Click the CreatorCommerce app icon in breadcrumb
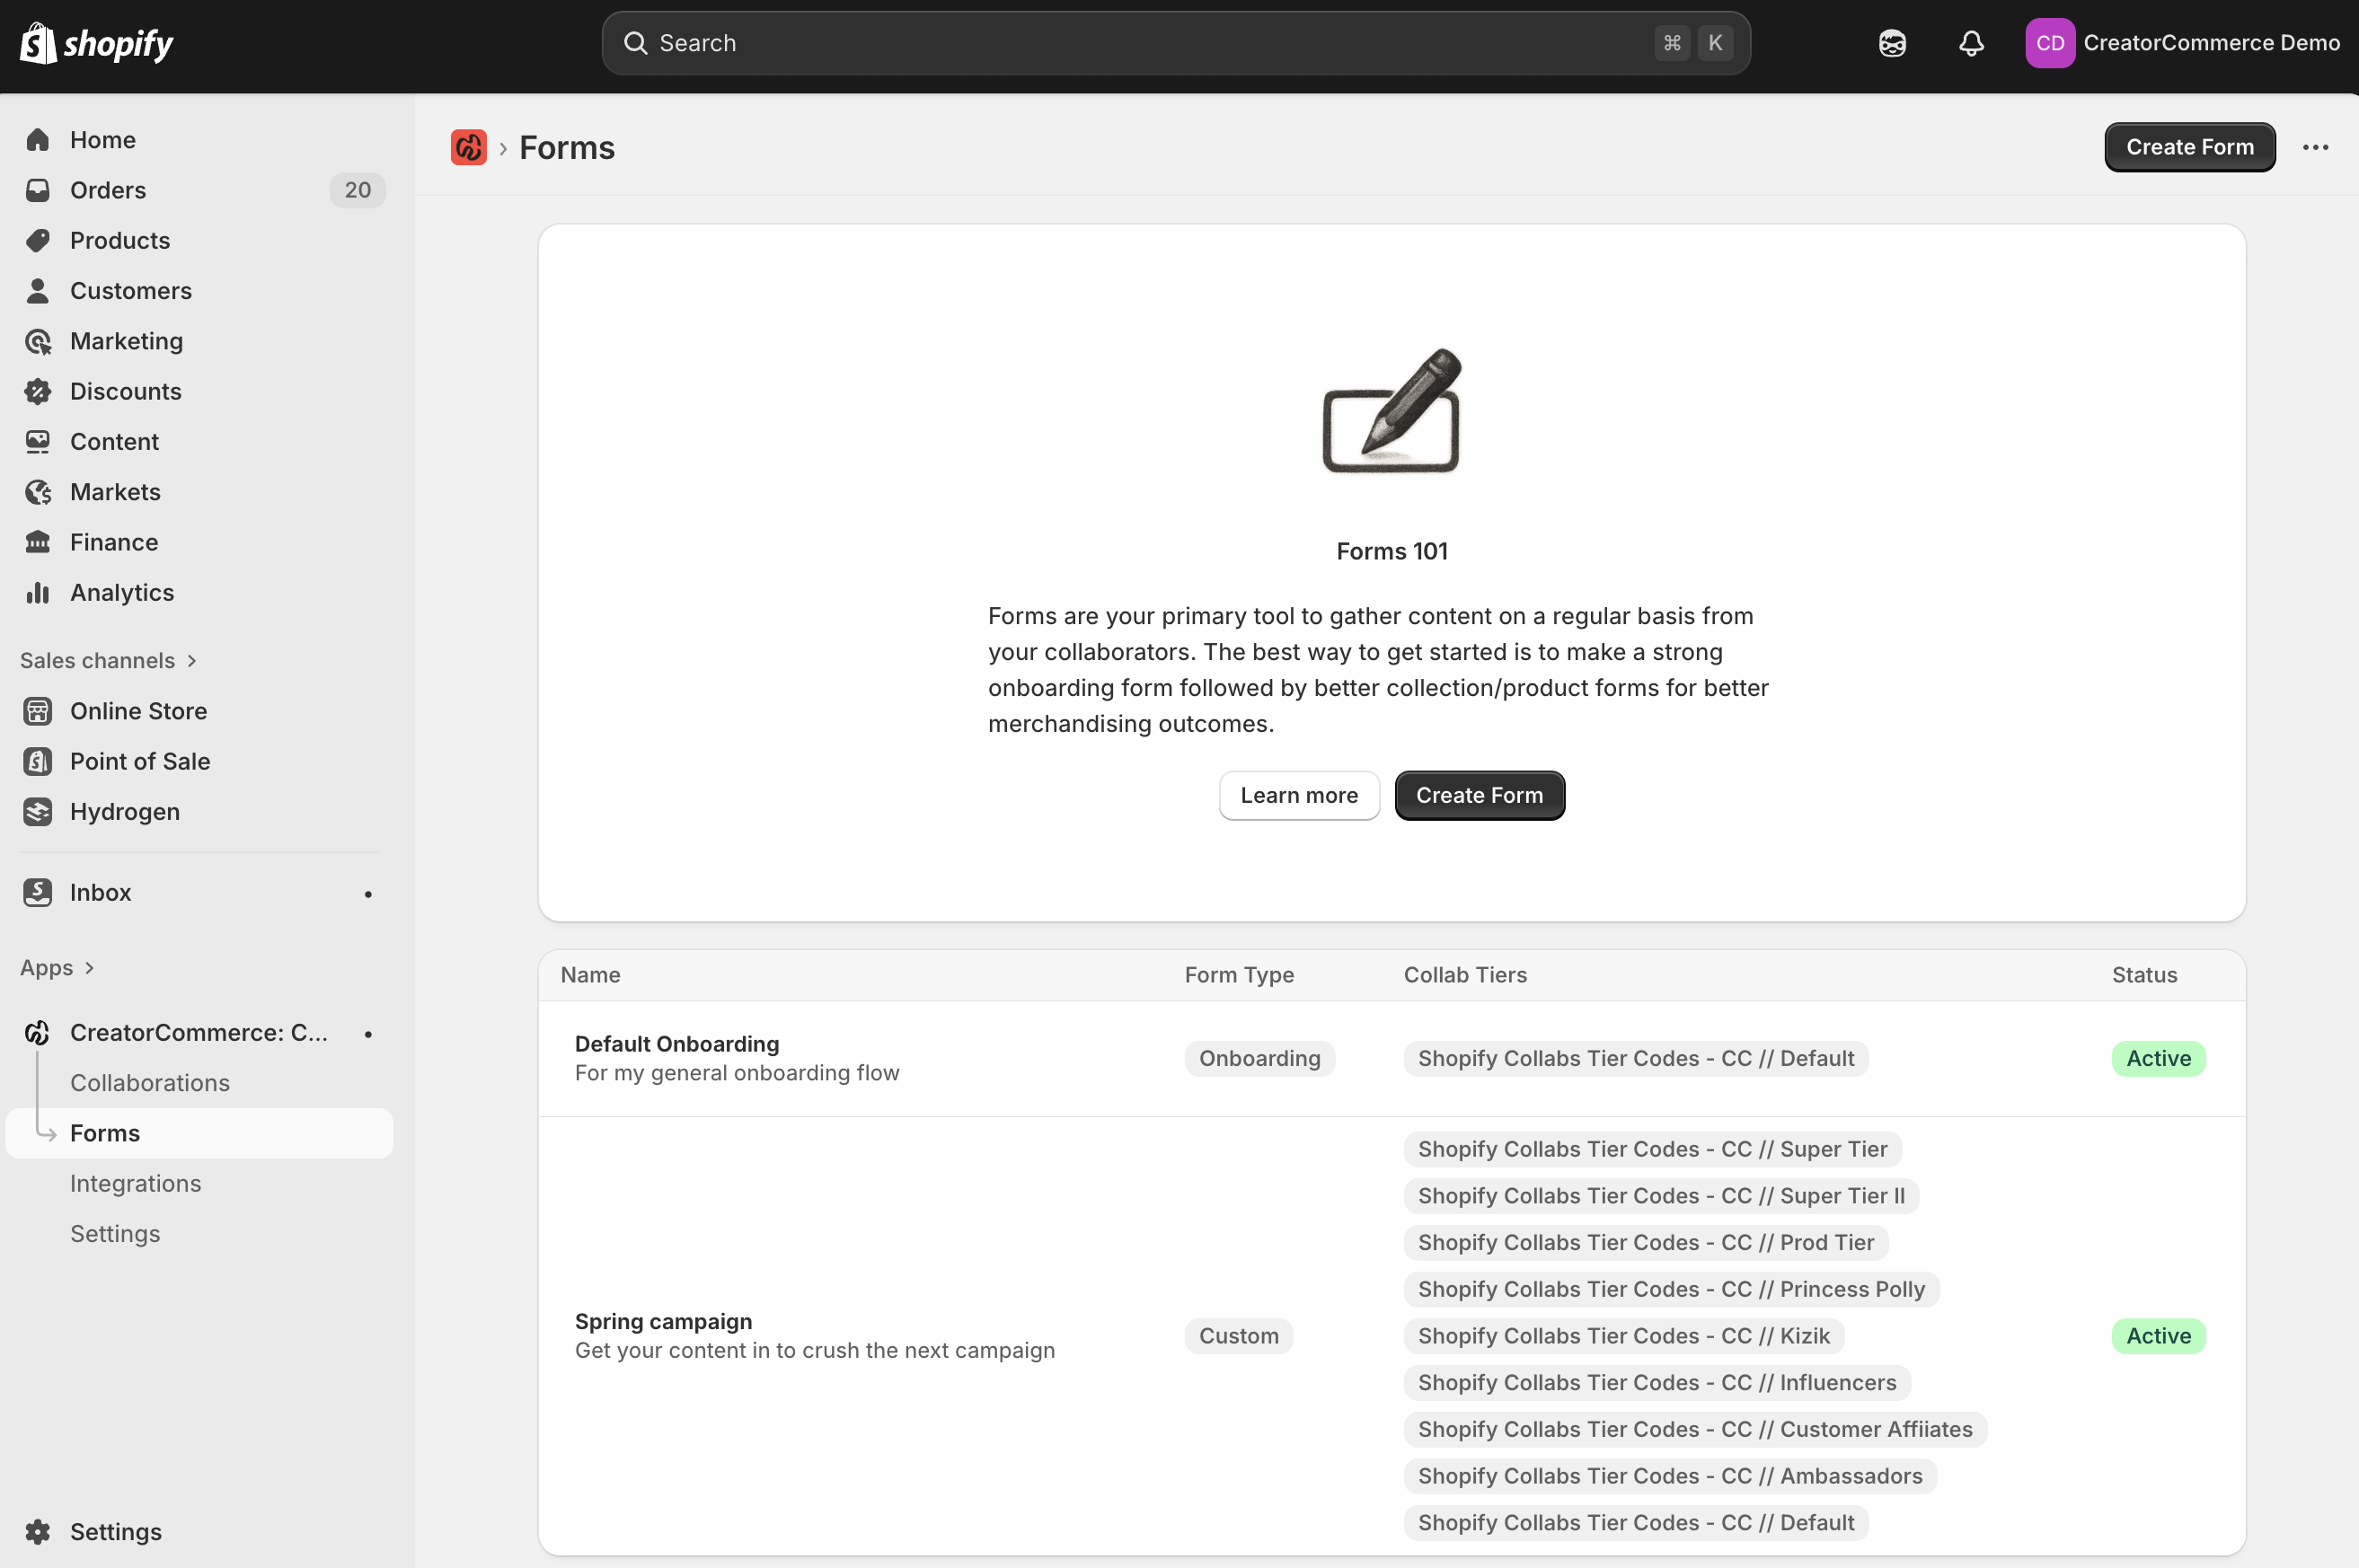The height and width of the screenshot is (1568, 2359). click(x=468, y=147)
